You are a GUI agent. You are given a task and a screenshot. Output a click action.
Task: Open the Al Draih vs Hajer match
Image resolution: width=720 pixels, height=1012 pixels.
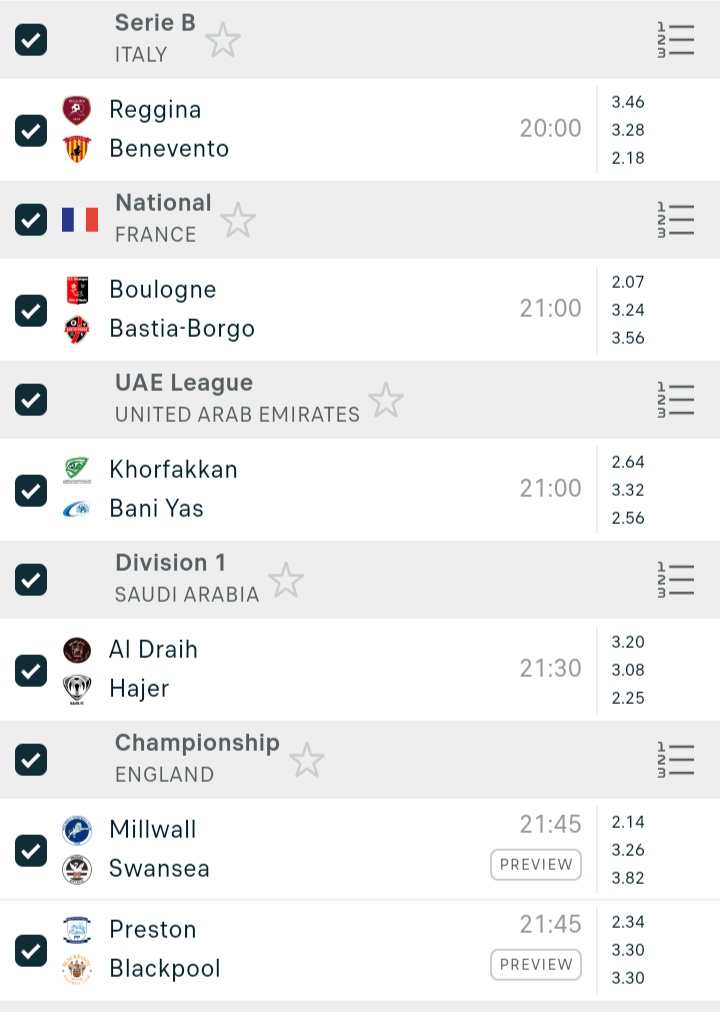point(300,669)
